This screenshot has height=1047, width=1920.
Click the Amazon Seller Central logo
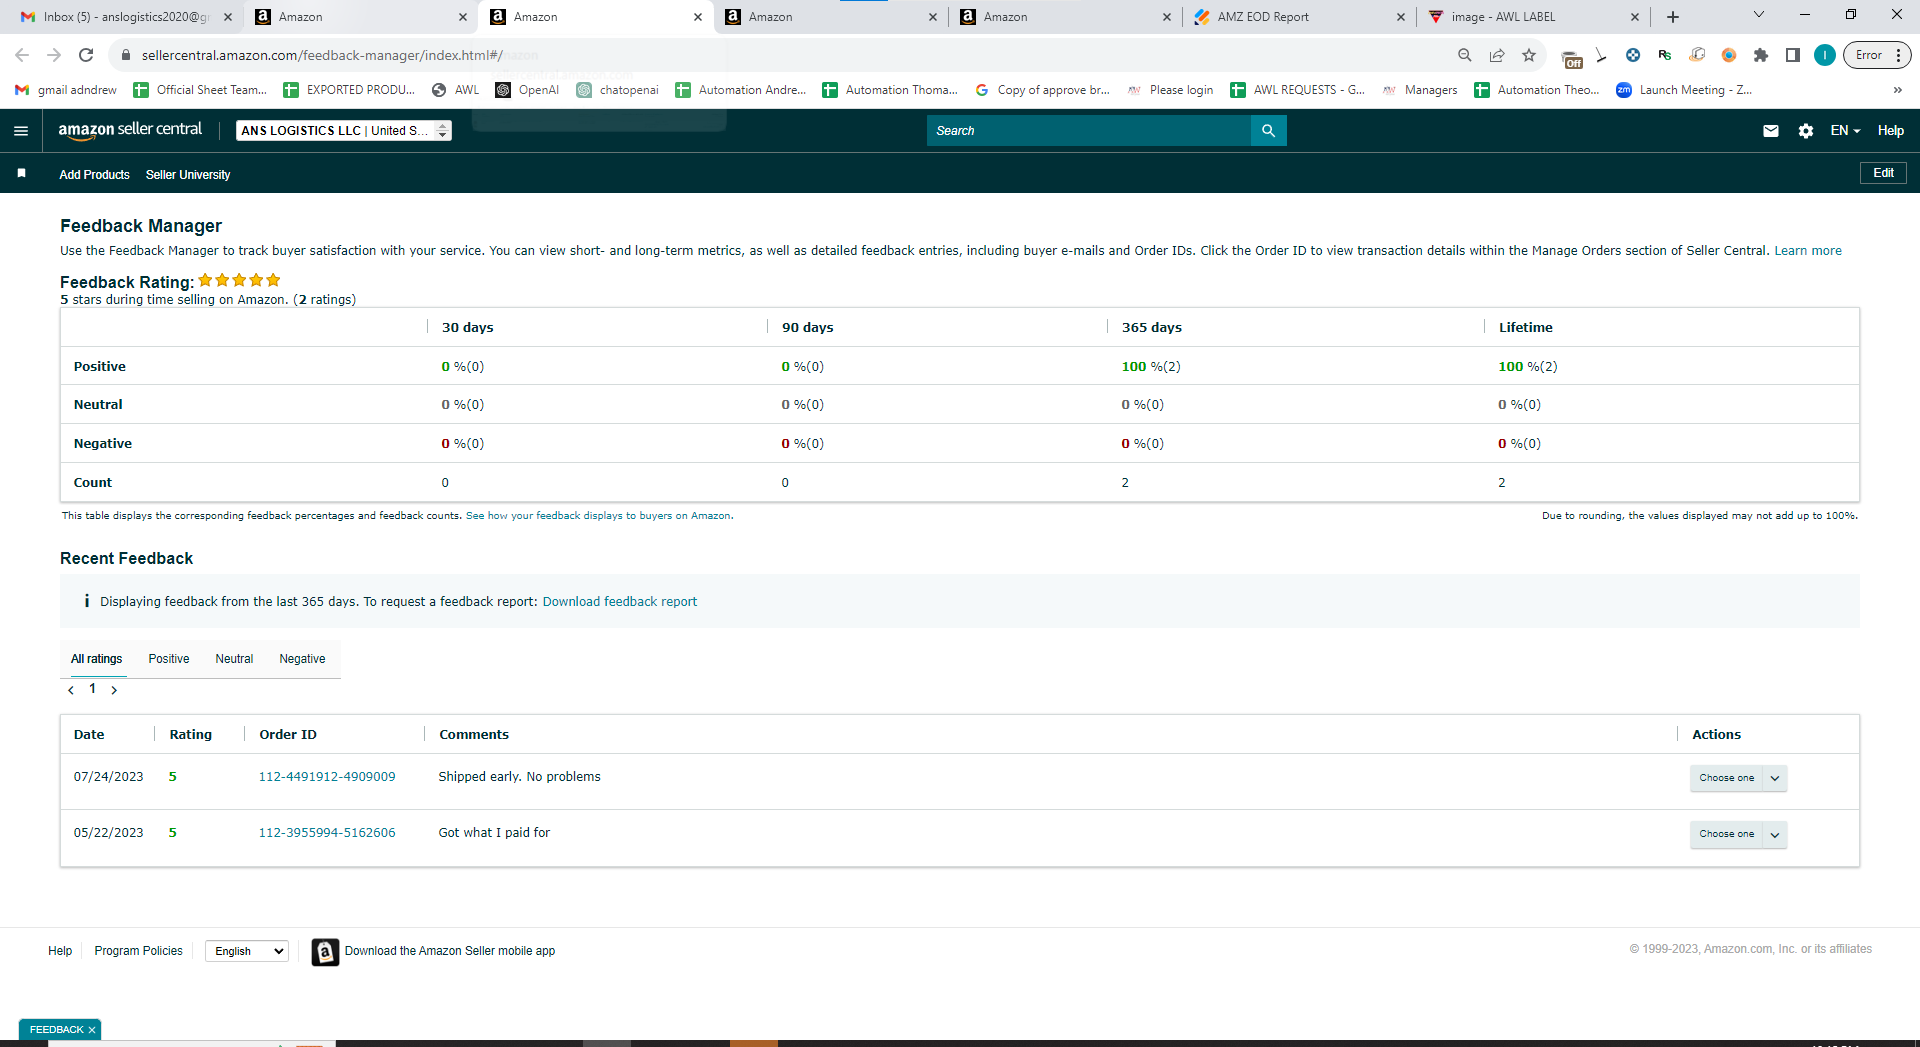130,130
